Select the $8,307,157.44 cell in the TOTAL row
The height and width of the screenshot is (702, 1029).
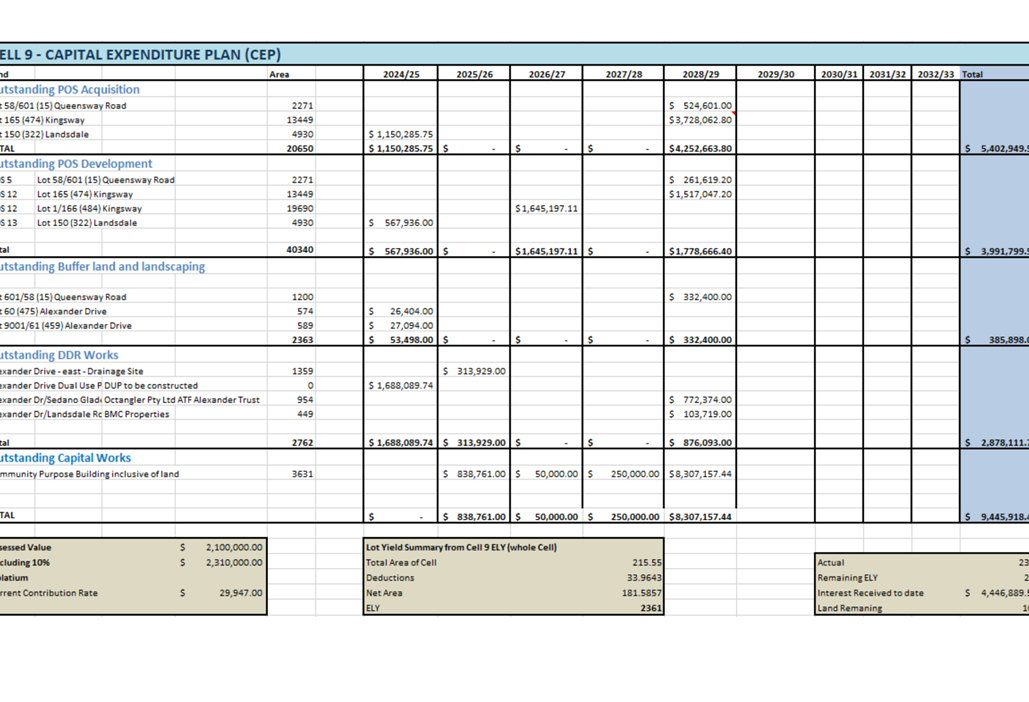(x=700, y=517)
